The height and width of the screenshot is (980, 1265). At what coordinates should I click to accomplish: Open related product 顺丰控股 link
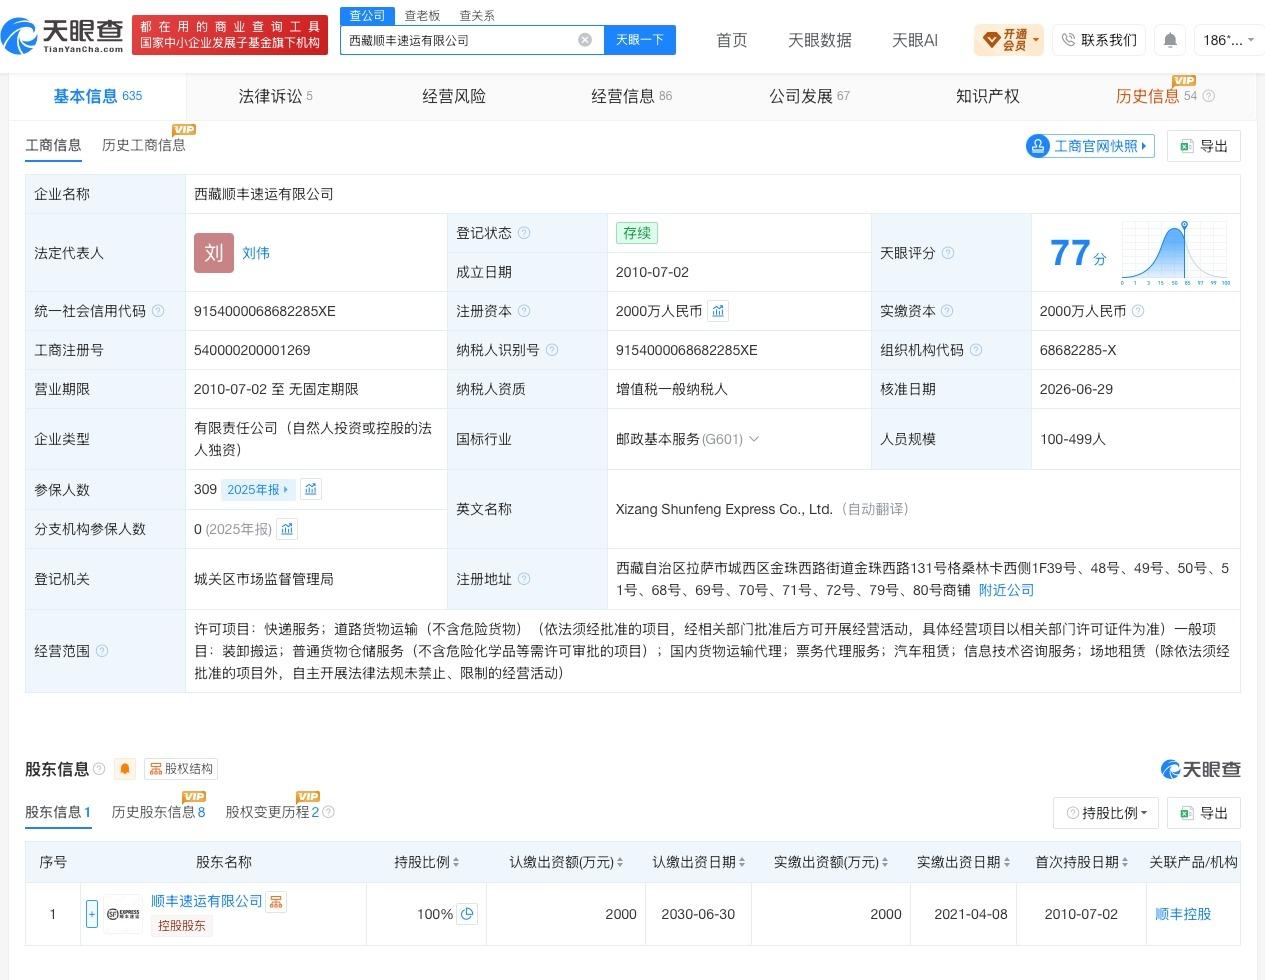tap(1183, 914)
